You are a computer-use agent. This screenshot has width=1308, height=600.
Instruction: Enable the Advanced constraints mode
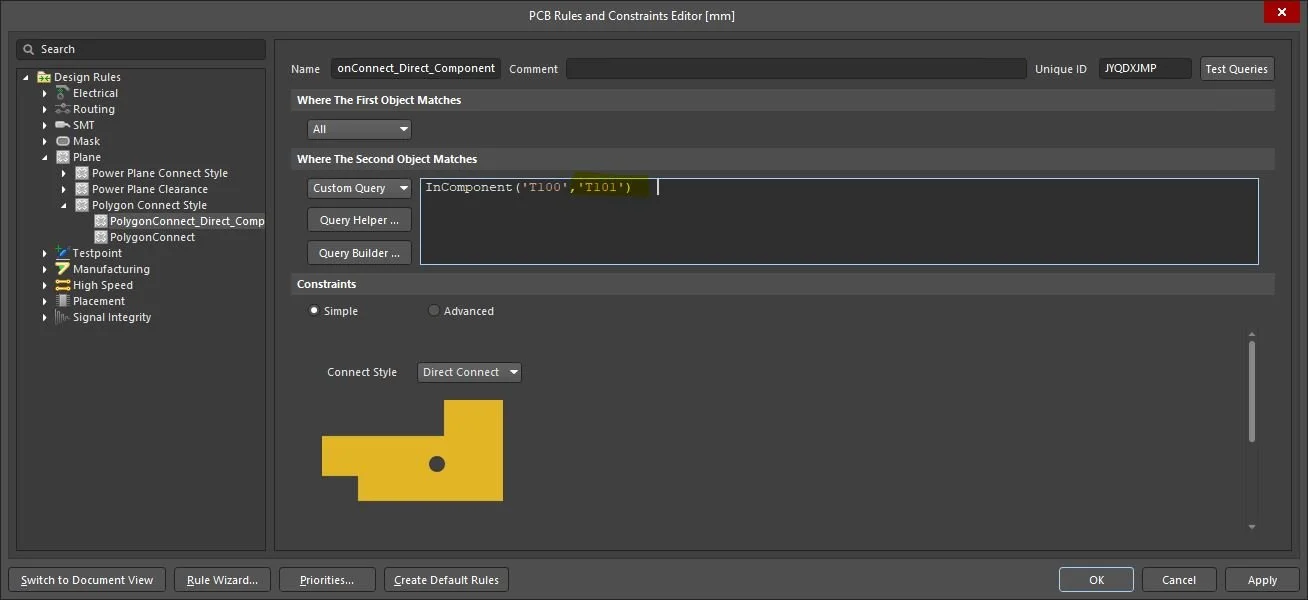(434, 310)
